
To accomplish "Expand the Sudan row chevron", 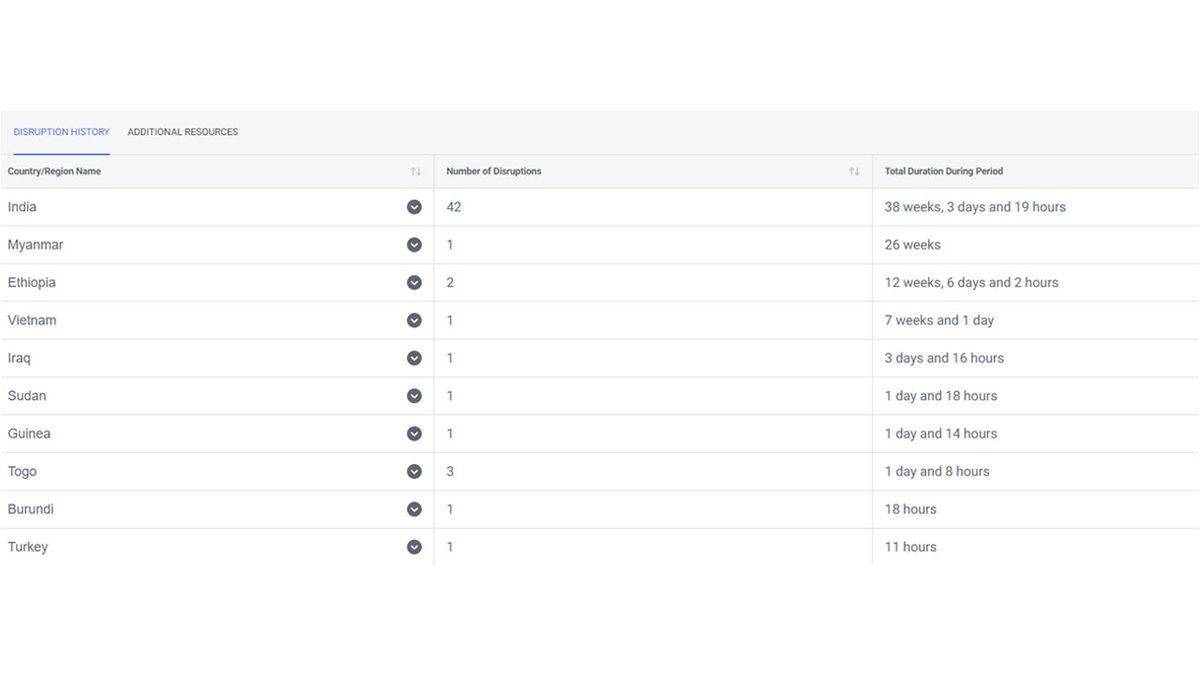I will click(414, 396).
